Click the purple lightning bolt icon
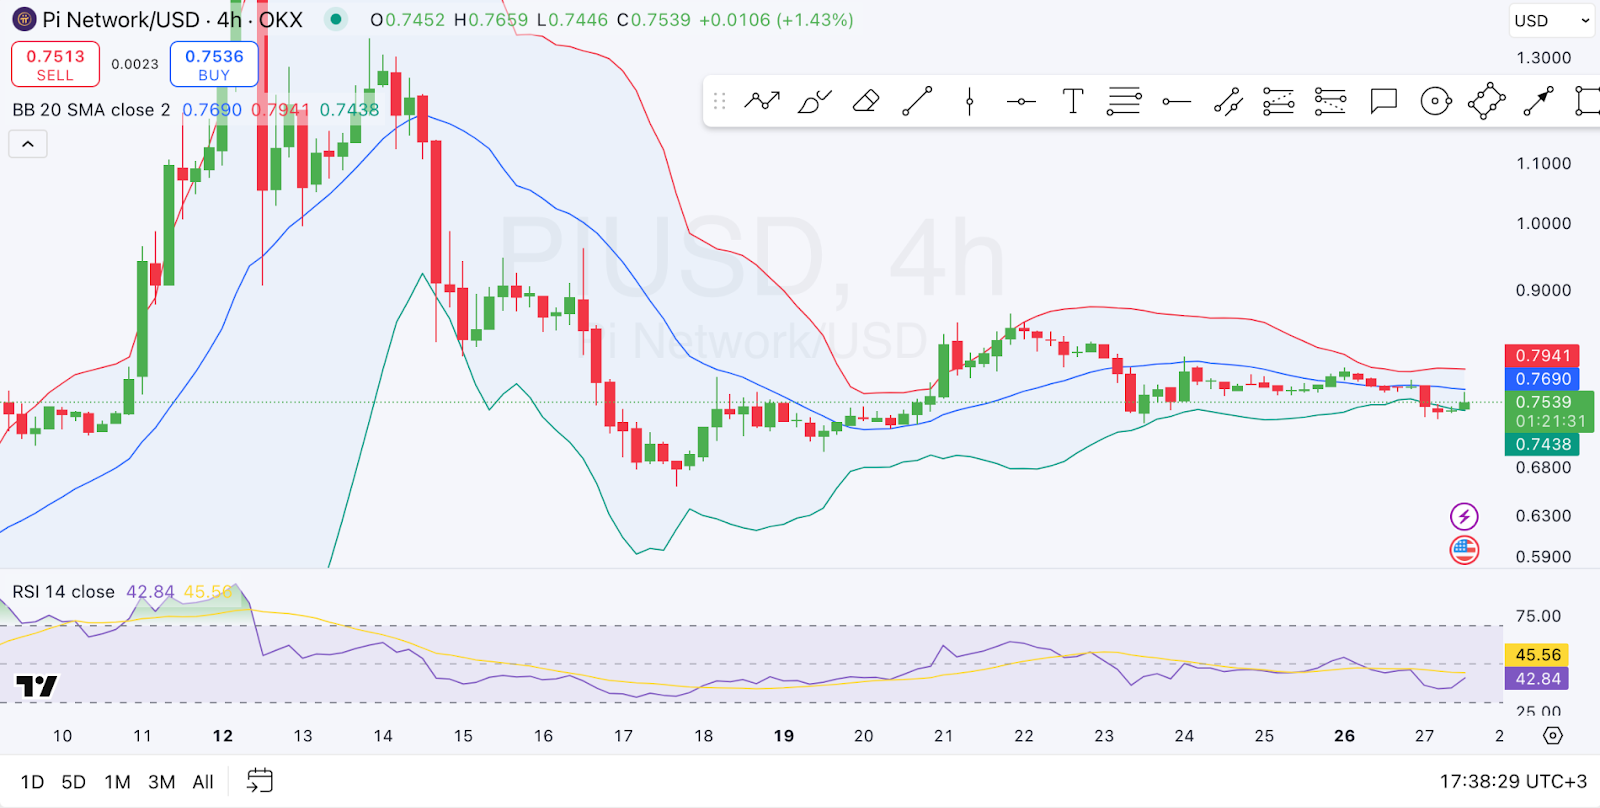Image resolution: width=1600 pixels, height=808 pixels. tap(1464, 516)
